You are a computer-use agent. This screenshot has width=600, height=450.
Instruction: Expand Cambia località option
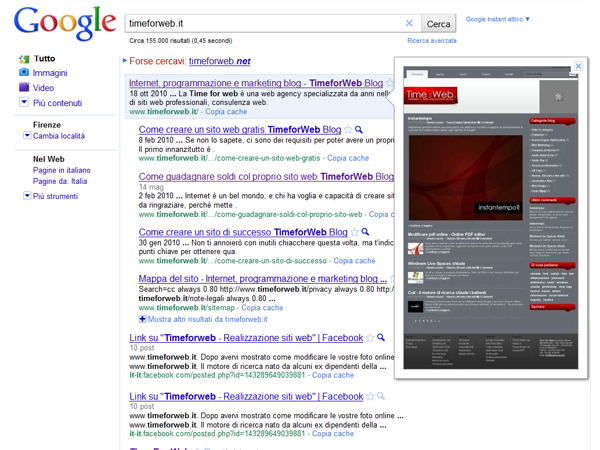[x=59, y=136]
